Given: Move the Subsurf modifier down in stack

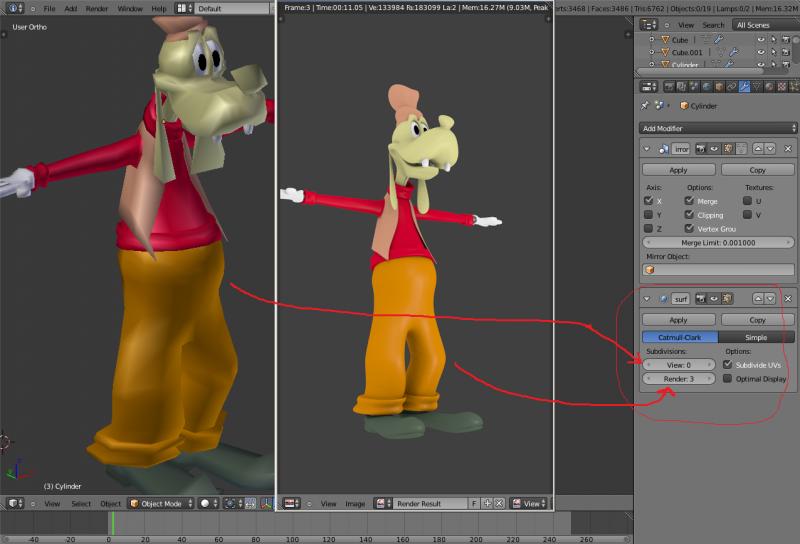Looking at the screenshot, I should click(x=770, y=299).
